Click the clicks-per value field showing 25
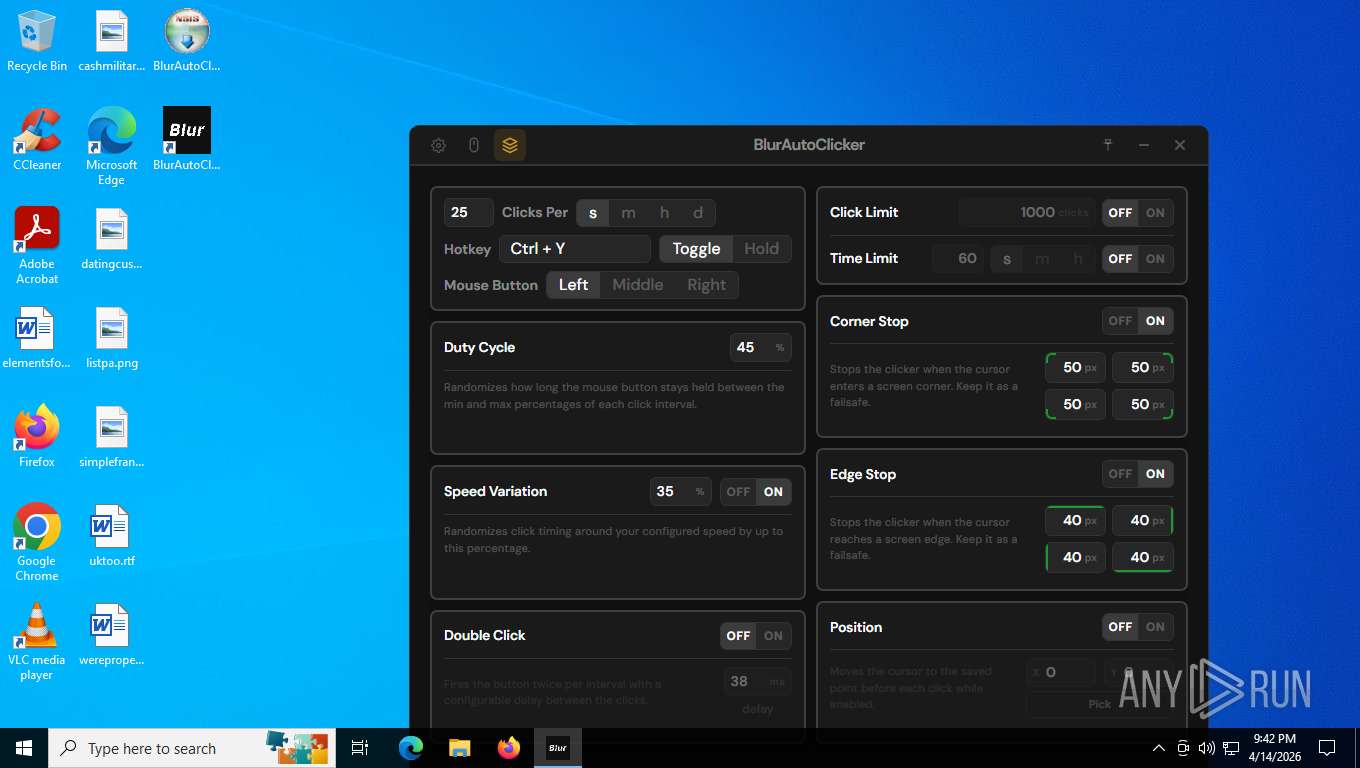1360x768 pixels. pos(468,212)
